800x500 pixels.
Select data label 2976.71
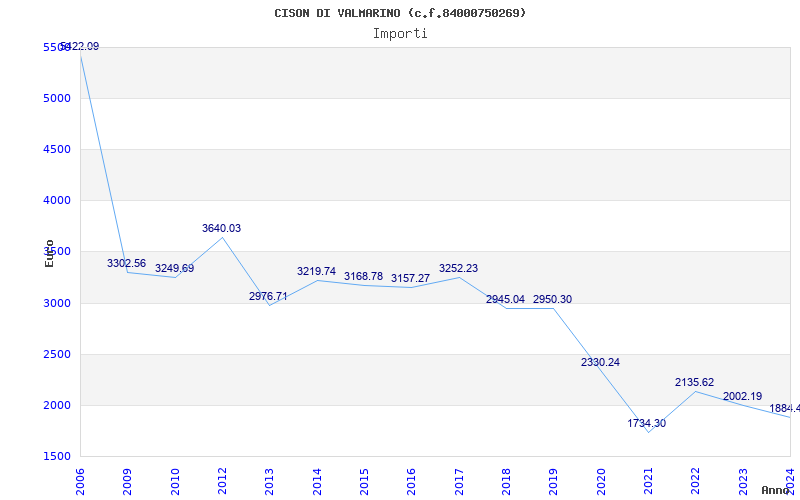[x=268, y=296]
